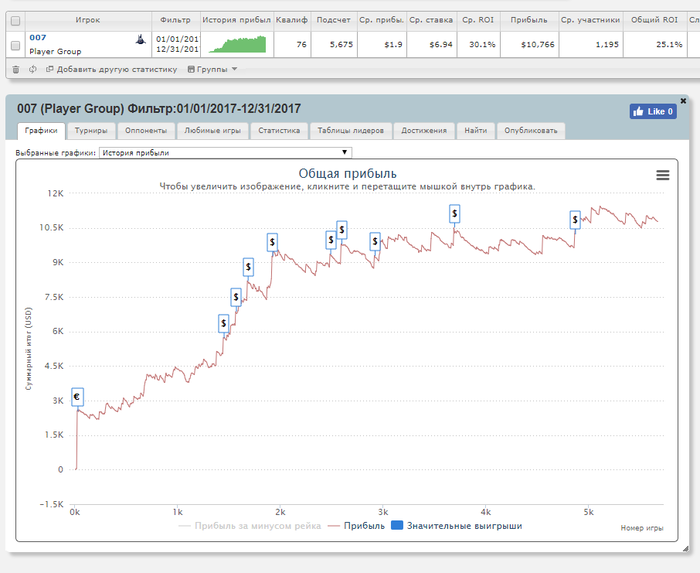Click the $10,766 profit cell
700x573 pixels.
pos(529,44)
